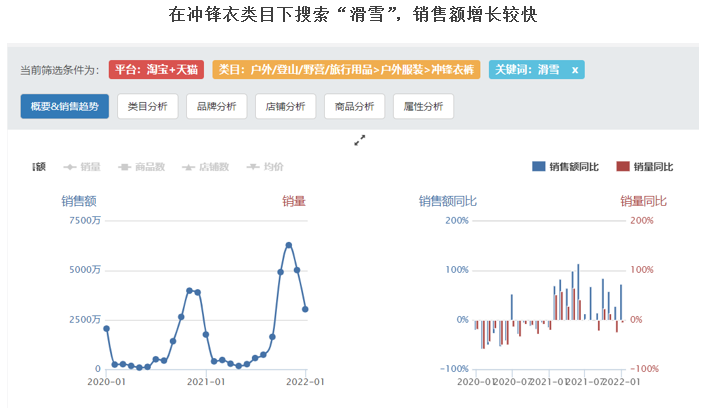Open the 店铺分析 tab
The image size is (724, 414).
(x=285, y=107)
